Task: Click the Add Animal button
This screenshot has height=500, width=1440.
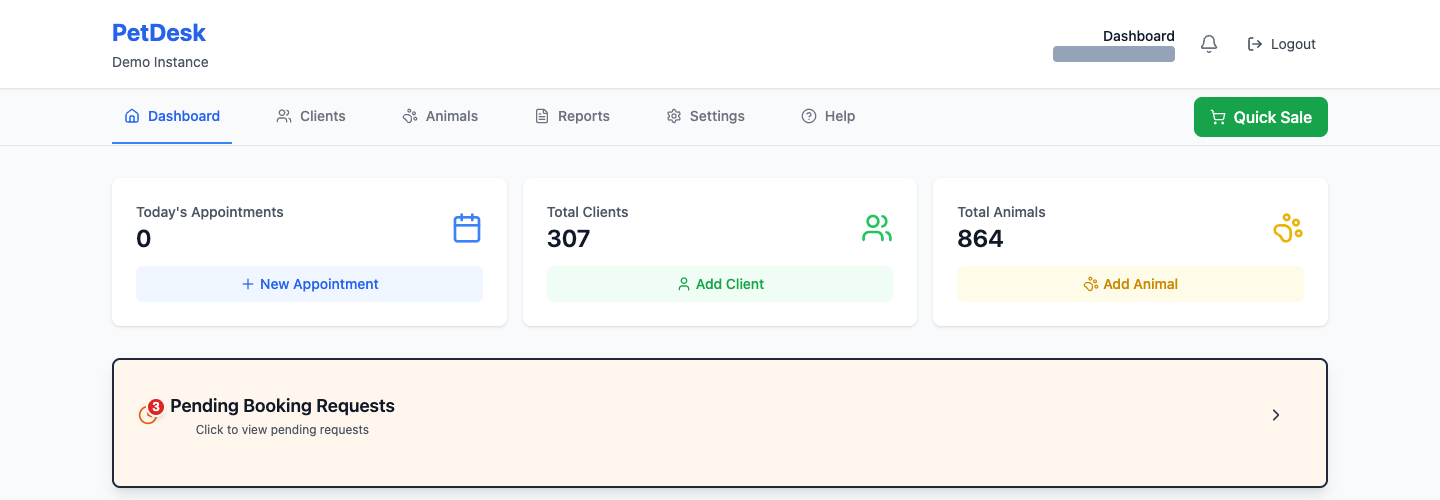Action: point(1130,284)
